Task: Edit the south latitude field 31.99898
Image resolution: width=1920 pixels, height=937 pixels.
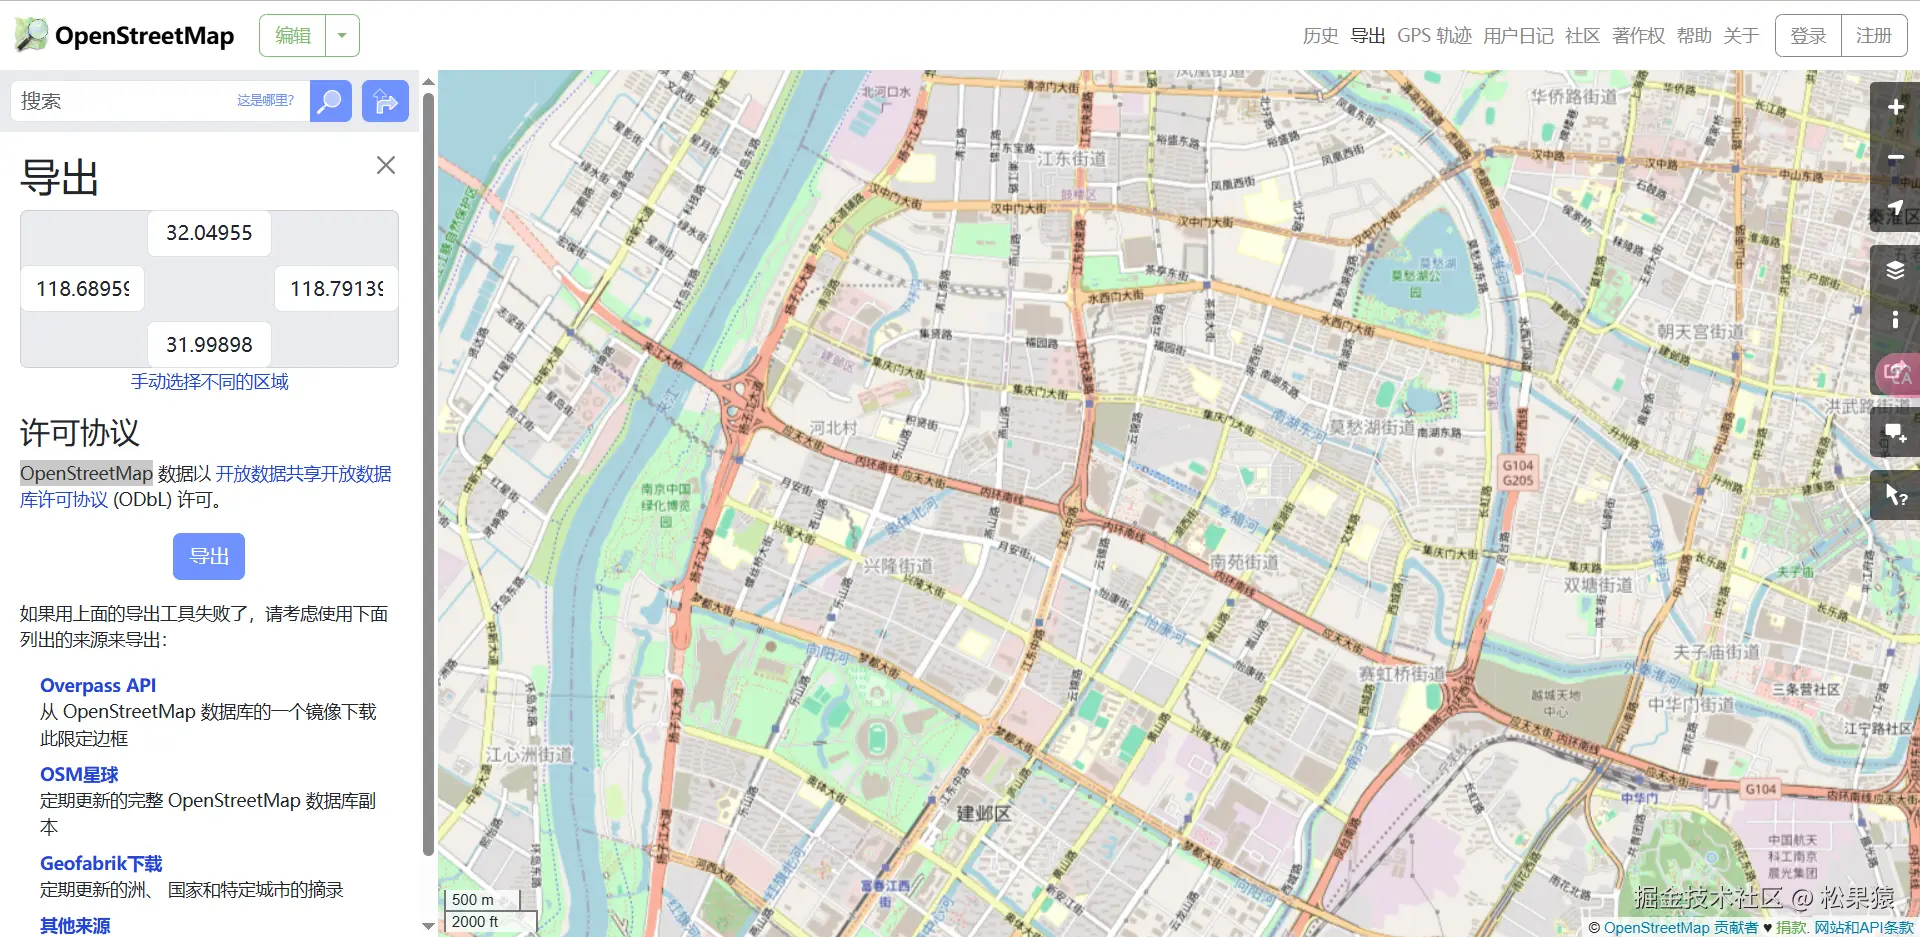Action: tap(209, 345)
